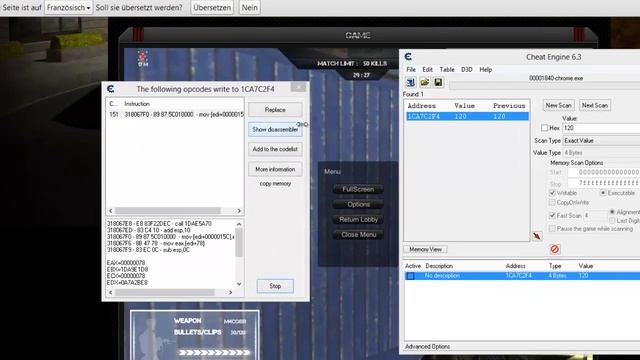Click the Close Menu button

tap(358, 235)
